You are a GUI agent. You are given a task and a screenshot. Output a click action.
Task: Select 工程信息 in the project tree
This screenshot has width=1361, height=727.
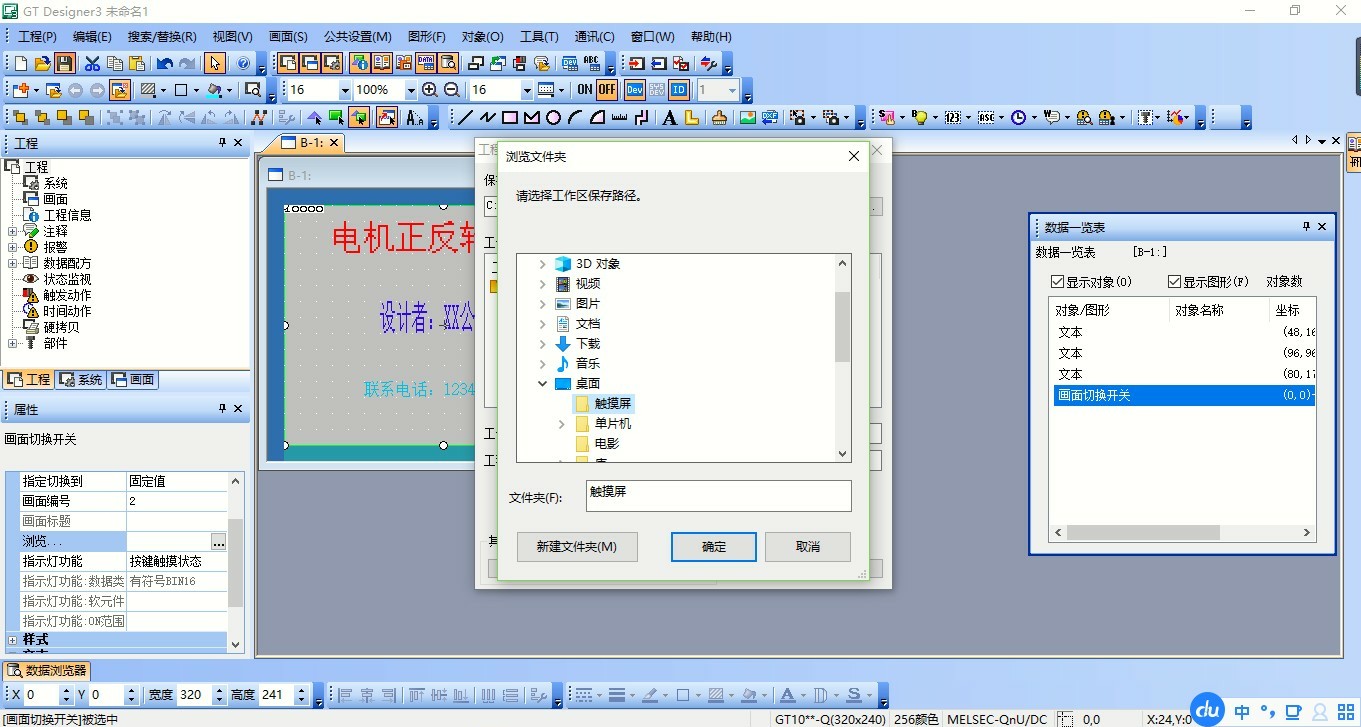67,215
